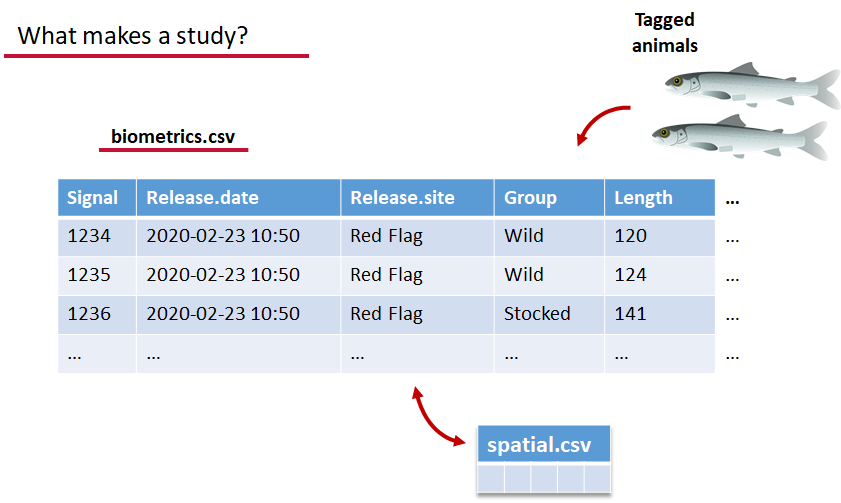Click length value 124
This screenshot has width=841, height=503.
[x=660, y=276]
